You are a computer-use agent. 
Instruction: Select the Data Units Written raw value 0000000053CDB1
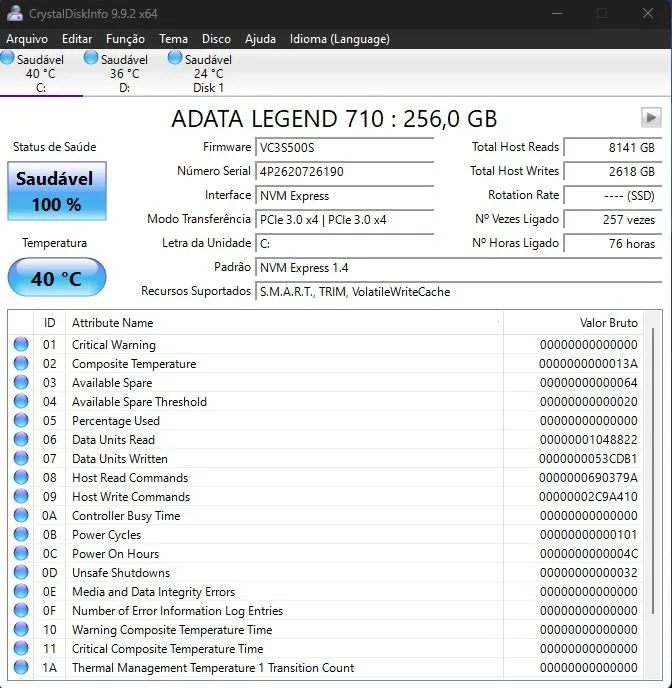click(588, 459)
